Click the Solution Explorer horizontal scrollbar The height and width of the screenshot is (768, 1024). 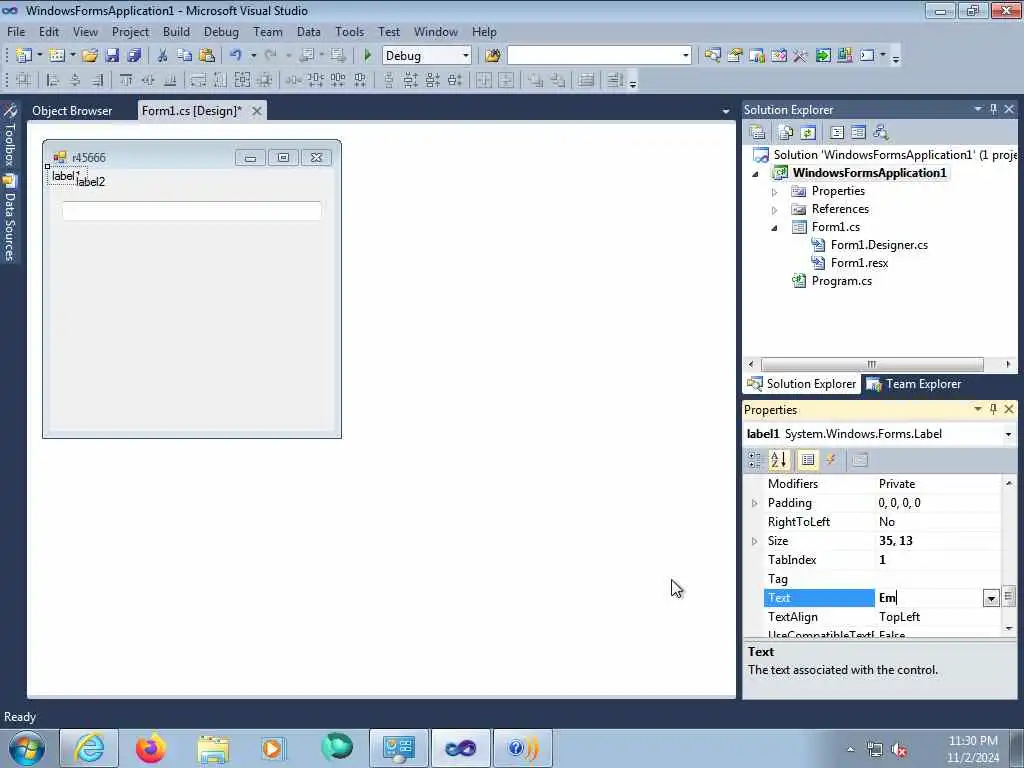(x=872, y=364)
